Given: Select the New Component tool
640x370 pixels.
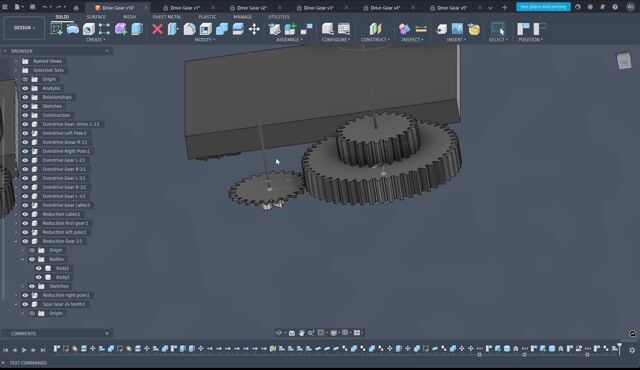Looking at the screenshot, I should coord(275,29).
